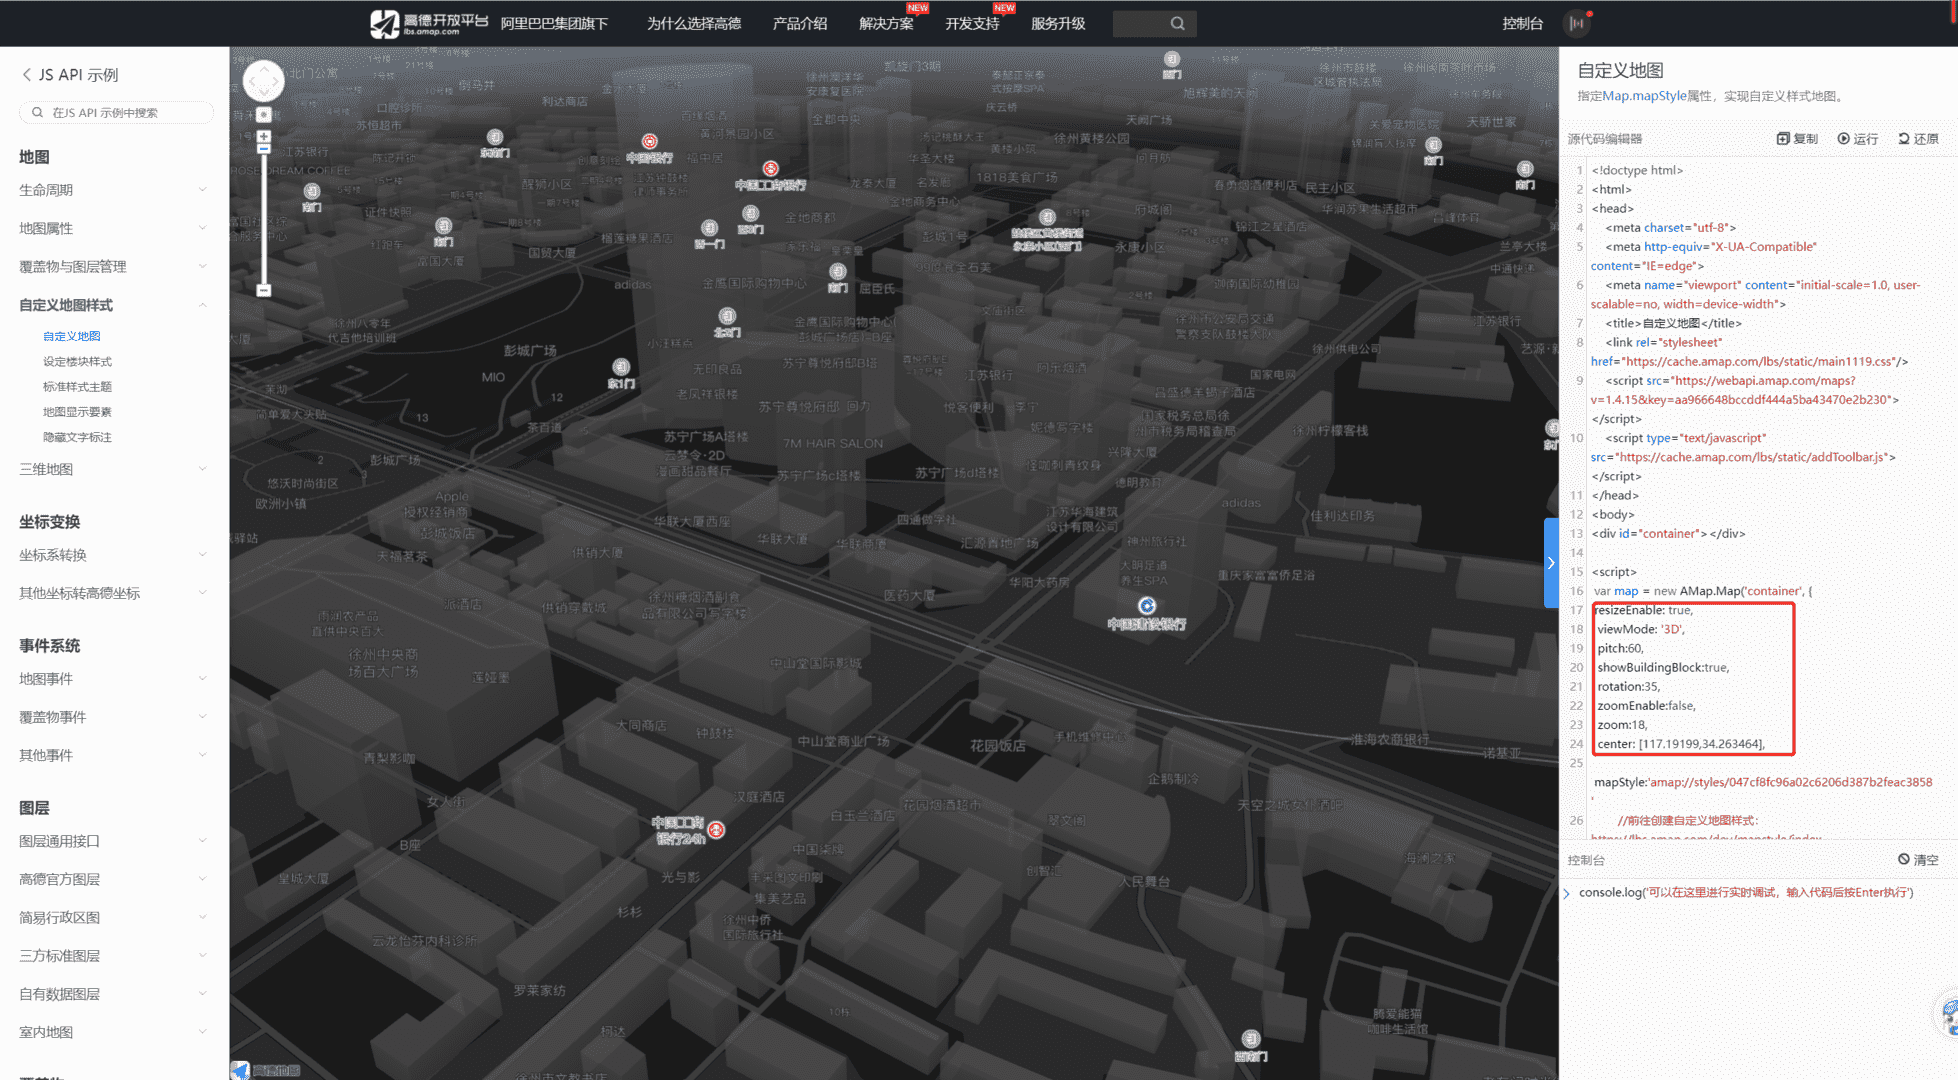The image size is (1958, 1080).
Task: Expand the 地图属性 section
Action: [113, 228]
